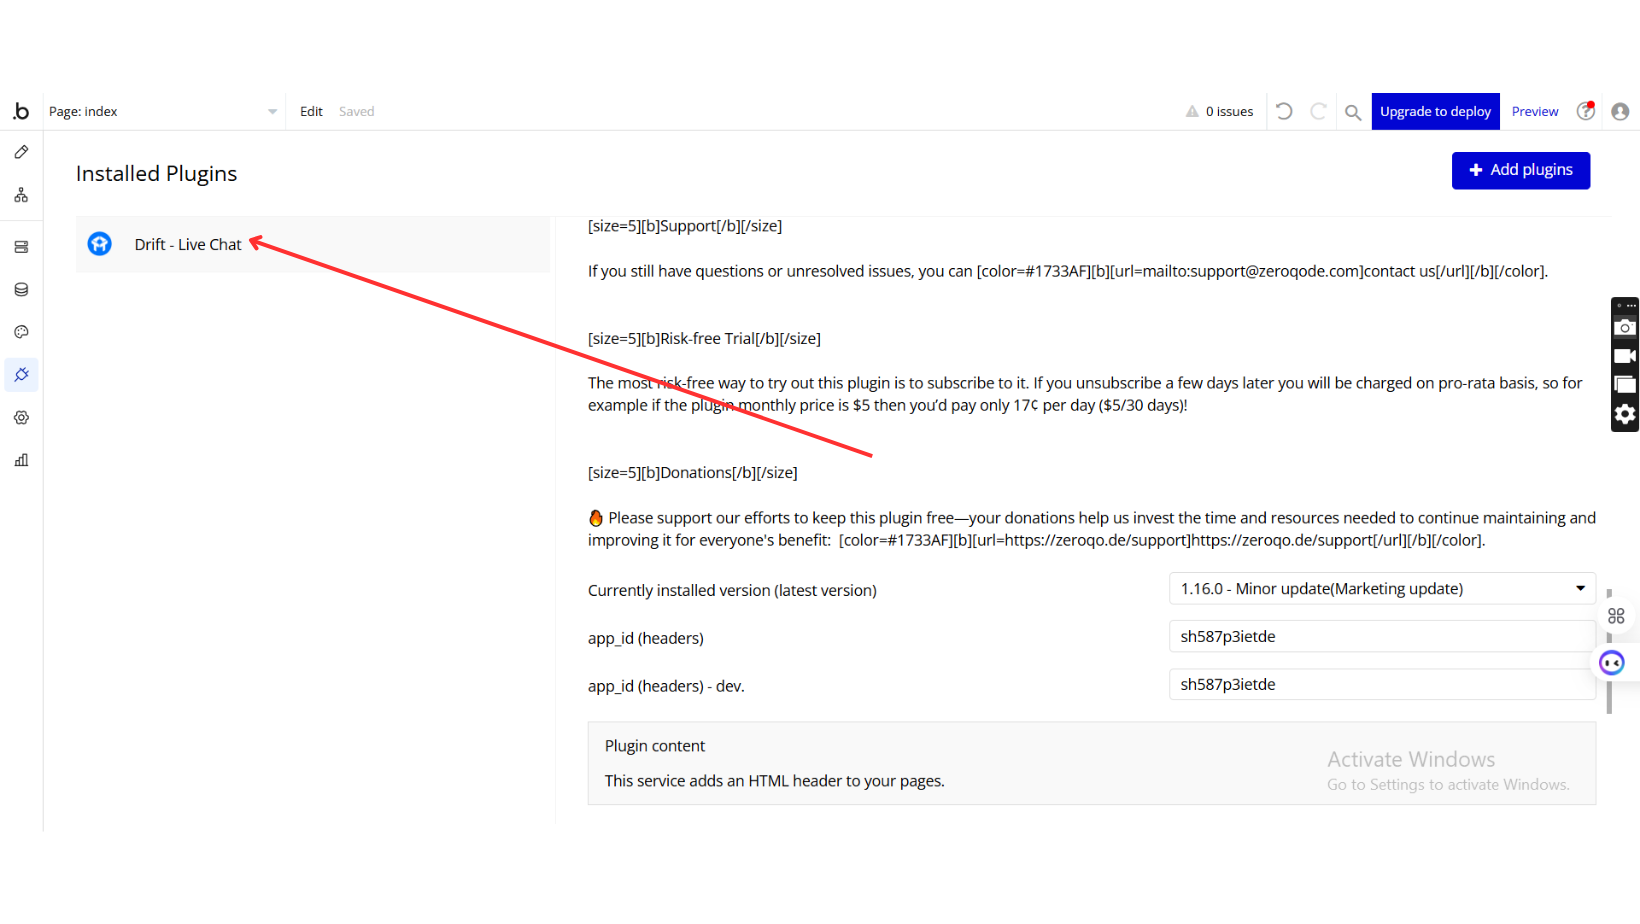1640x924 pixels.
Task: Click the "[size=5][b]Donations[/b][/size]" heading text
Action: tap(693, 473)
